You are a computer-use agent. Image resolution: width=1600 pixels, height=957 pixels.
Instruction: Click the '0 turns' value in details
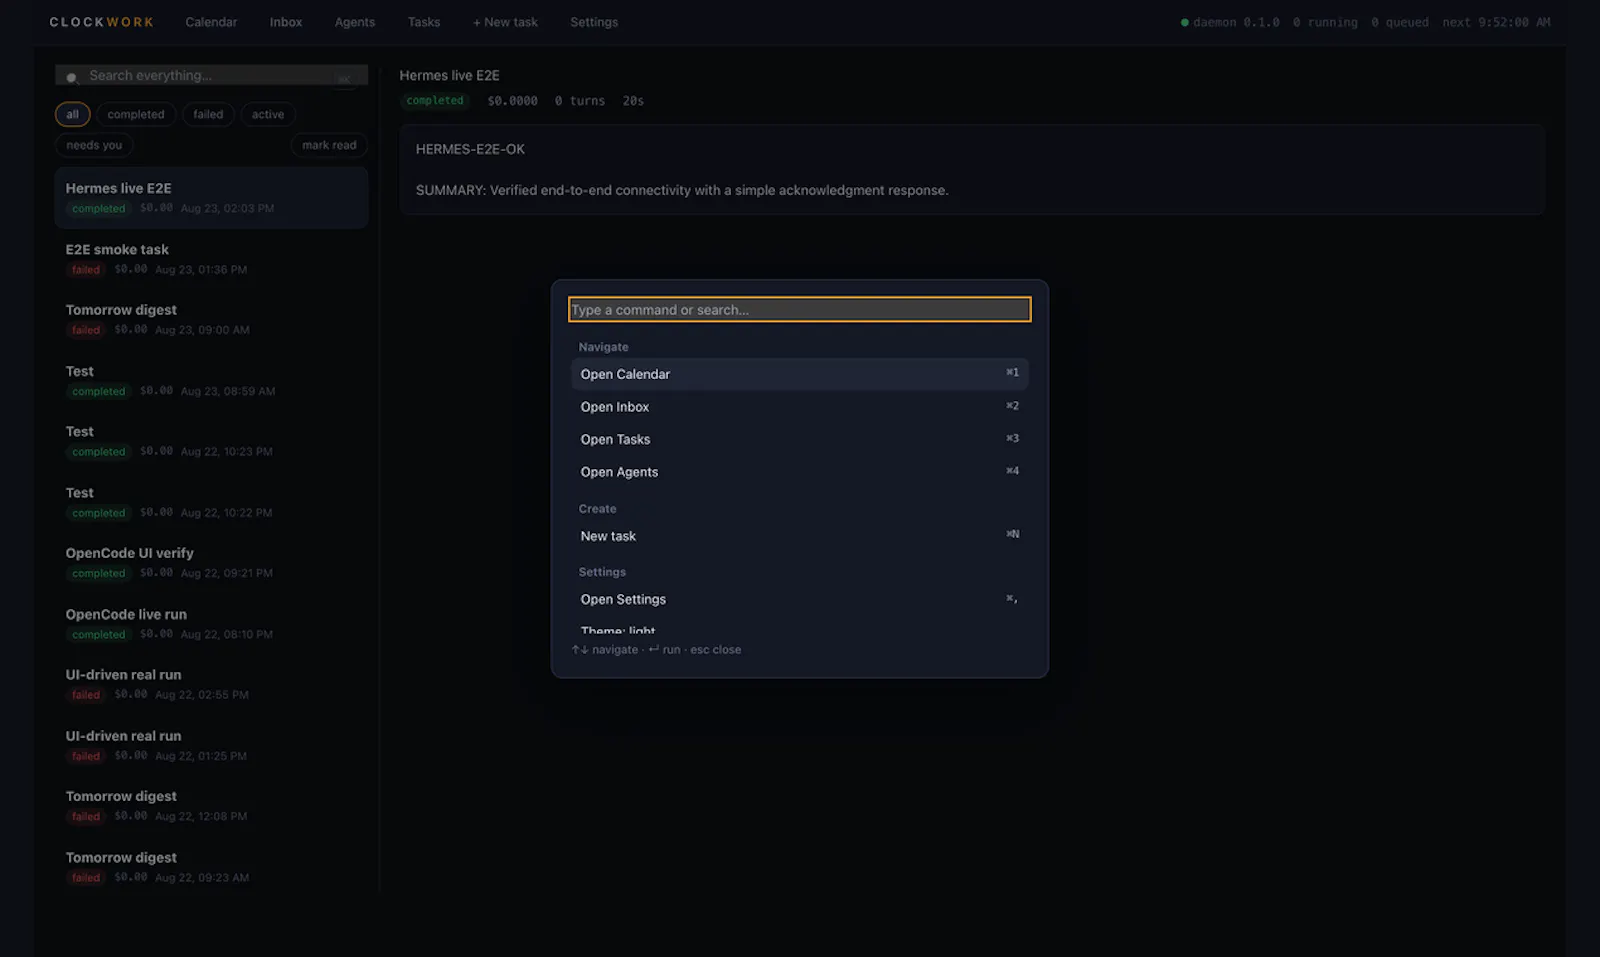580,101
